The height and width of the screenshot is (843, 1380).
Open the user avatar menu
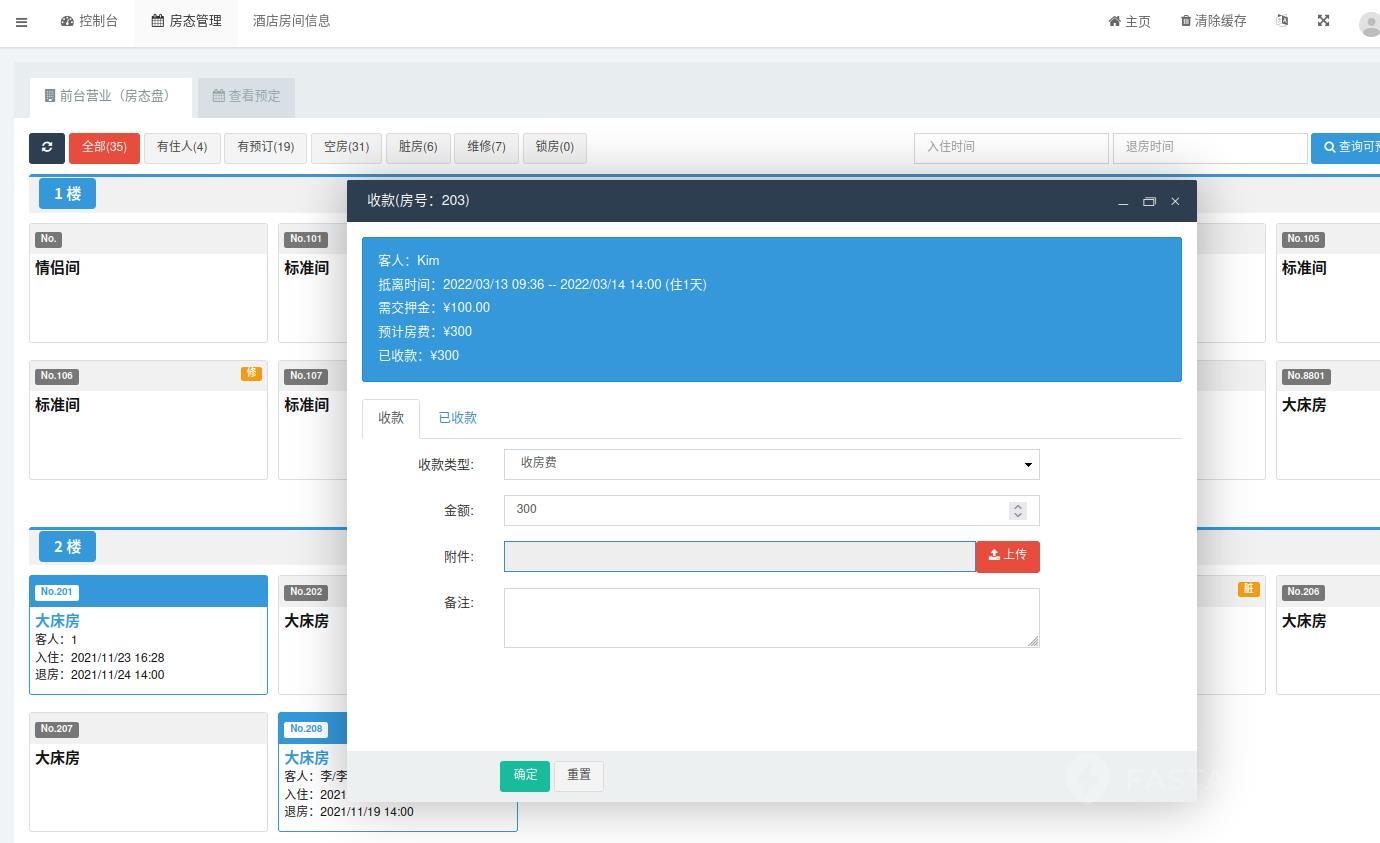1369,23
